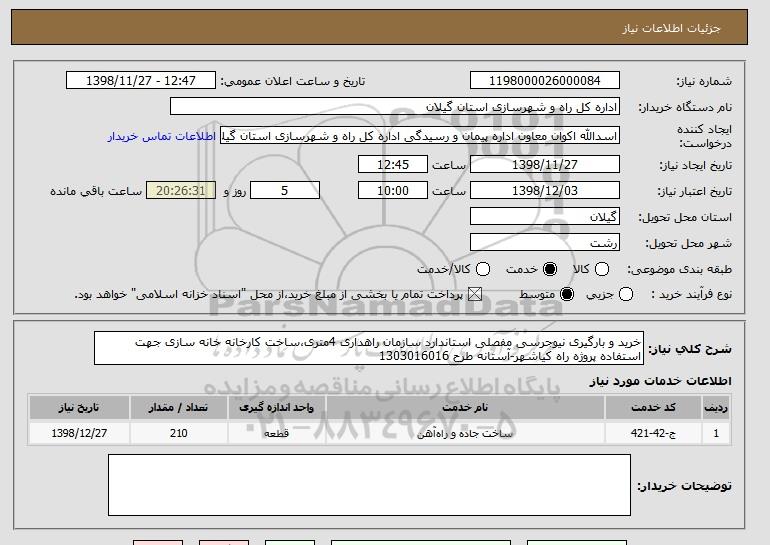The image size is (770, 545).
Task: Click the اطلاعات خدمات مورد نیاز heading
Action: (x=660, y=381)
